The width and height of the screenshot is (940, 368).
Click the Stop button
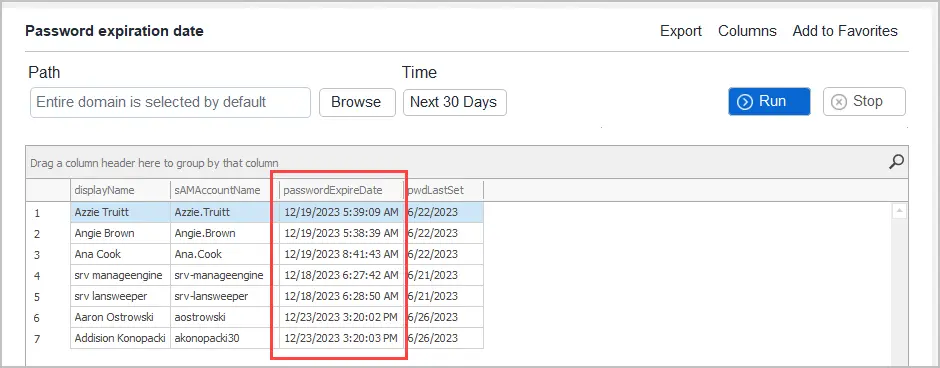pyautogui.click(x=864, y=101)
